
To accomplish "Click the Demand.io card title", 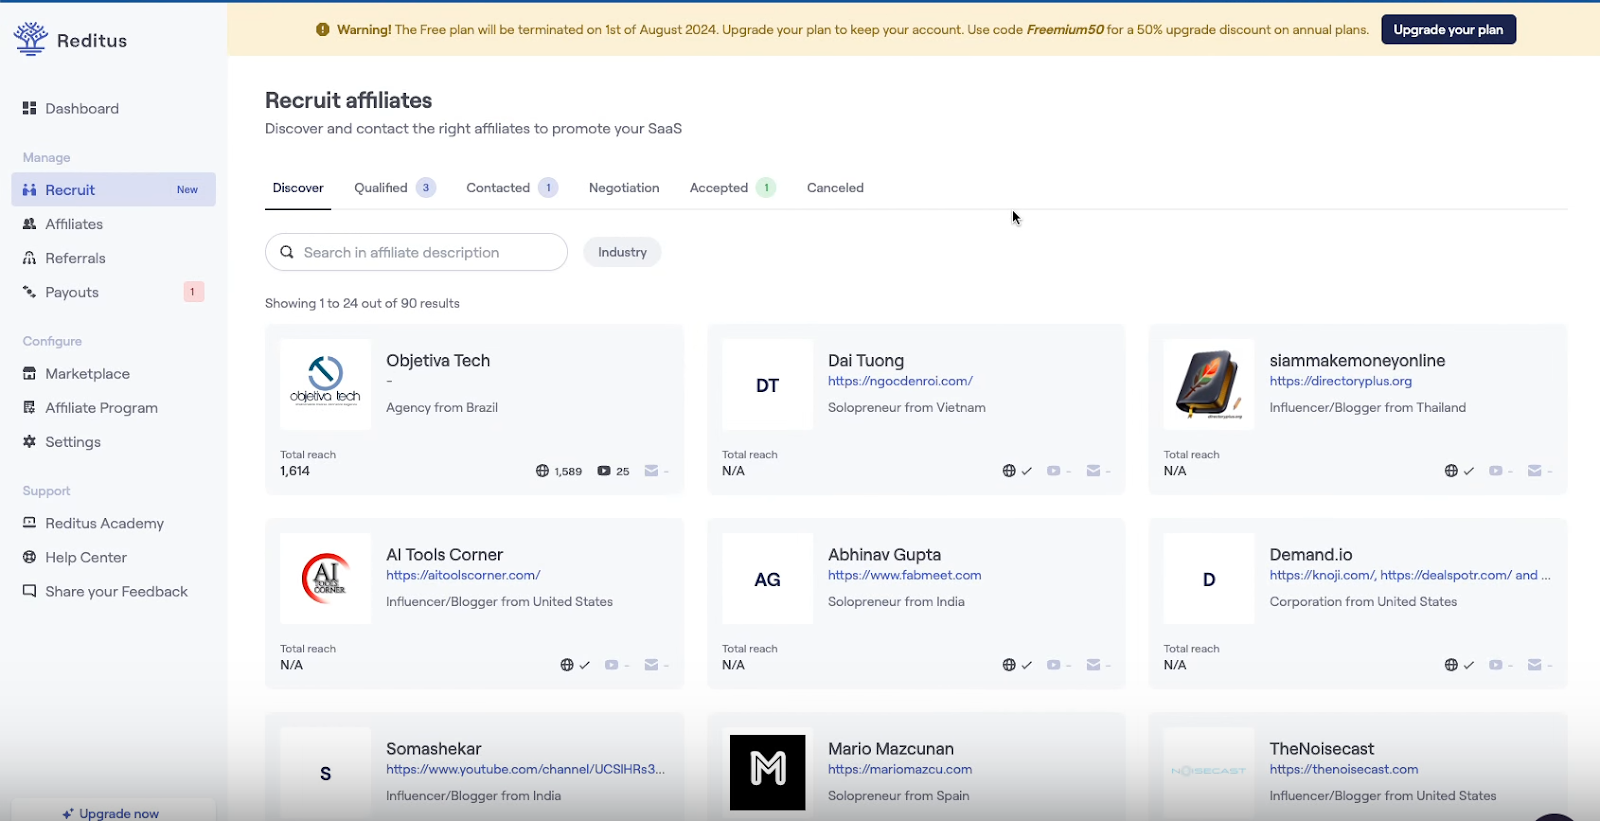I will (1311, 554).
